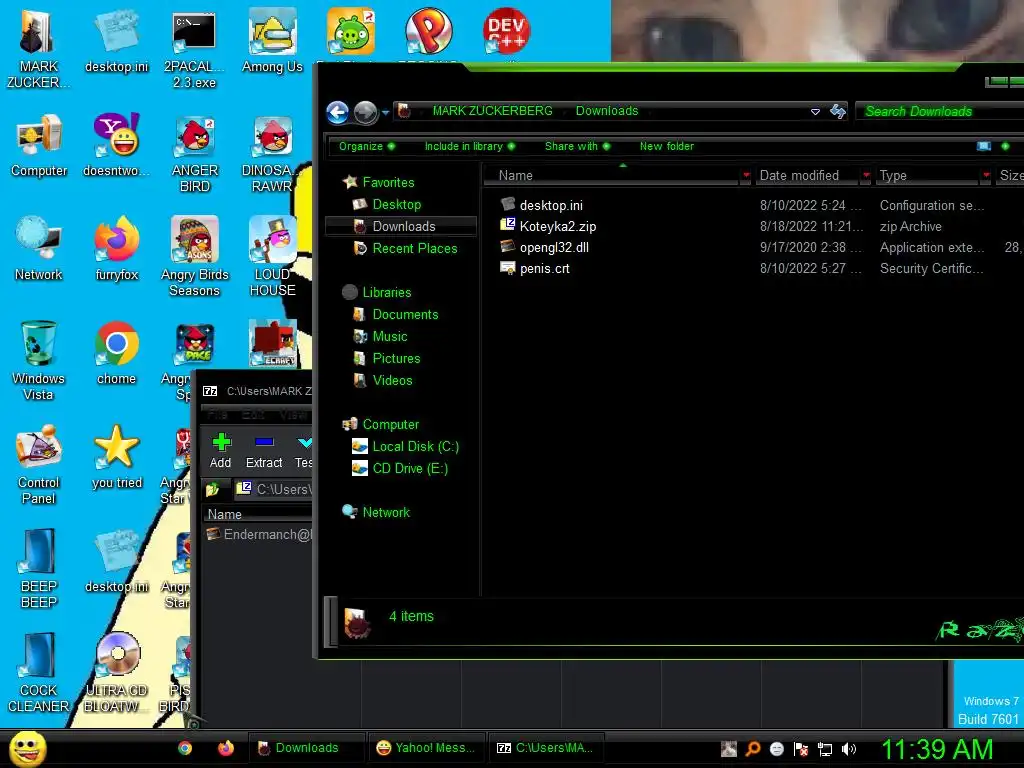Click the Back arrow in Downloads window

point(338,112)
